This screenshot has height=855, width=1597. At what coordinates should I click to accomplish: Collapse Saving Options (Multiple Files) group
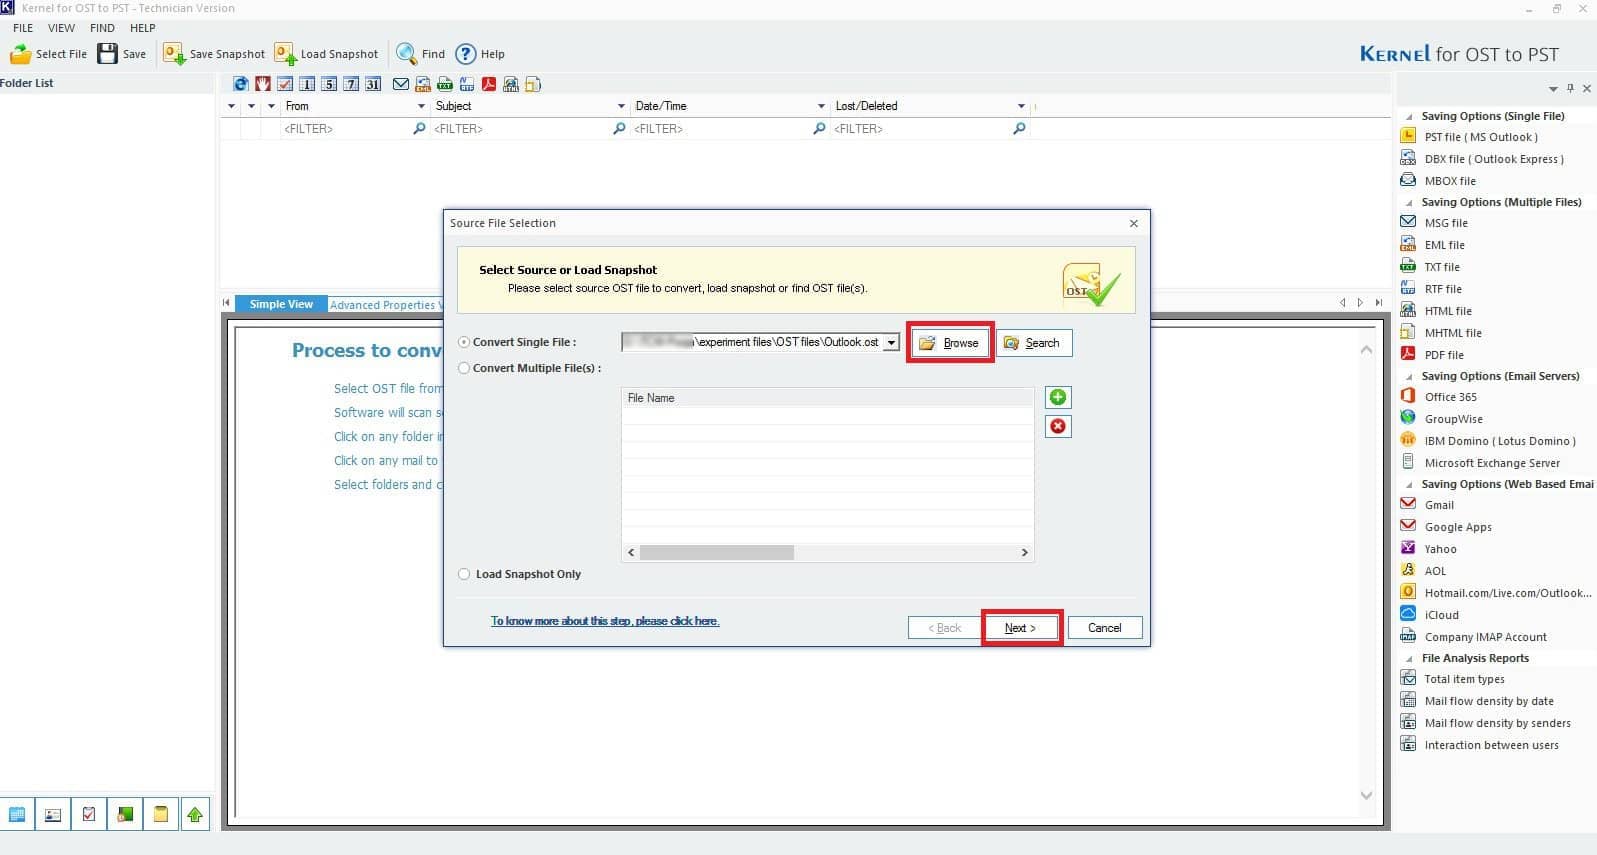tap(1410, 203)
